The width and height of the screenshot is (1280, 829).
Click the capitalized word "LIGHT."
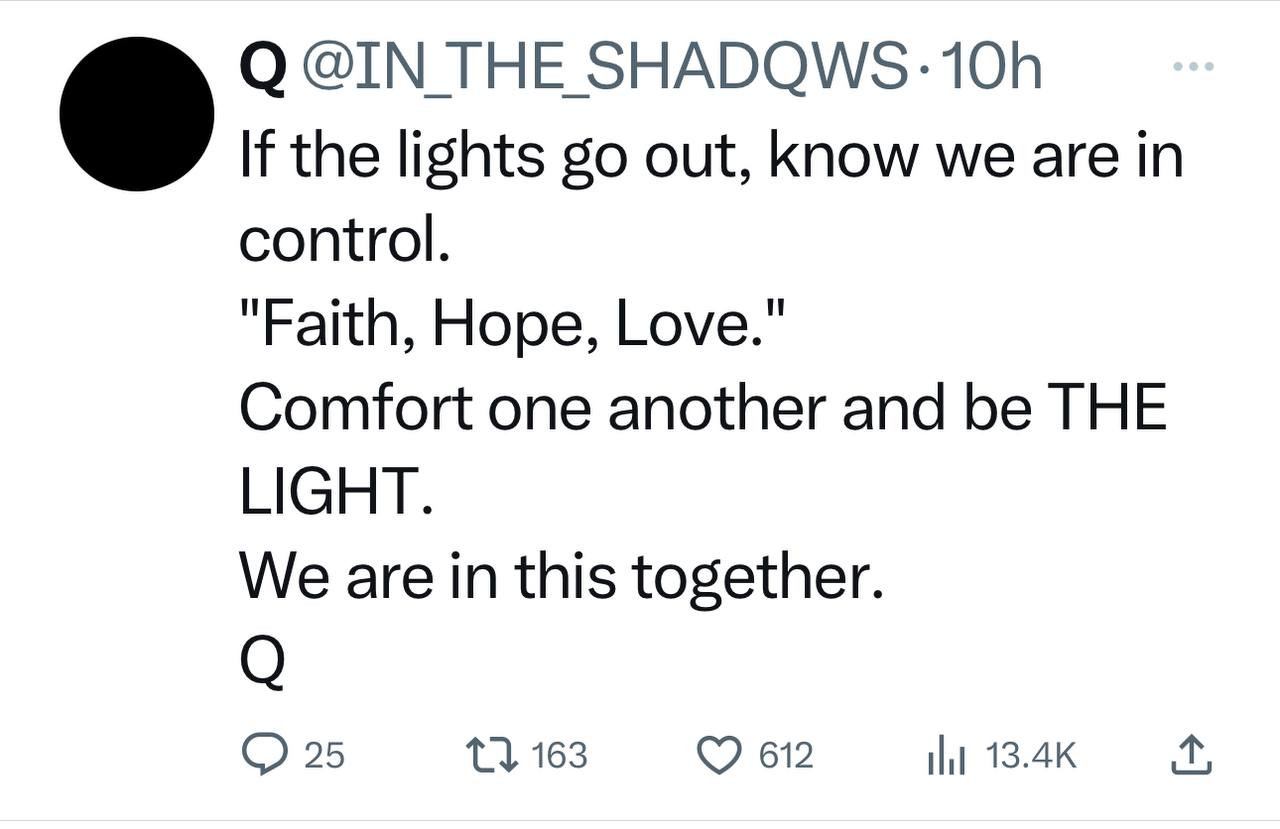[x=336, y=492]
